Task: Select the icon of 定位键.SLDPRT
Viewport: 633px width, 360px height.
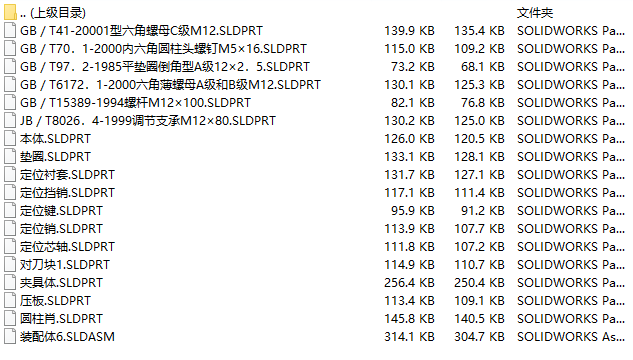Action: [10, 211]
